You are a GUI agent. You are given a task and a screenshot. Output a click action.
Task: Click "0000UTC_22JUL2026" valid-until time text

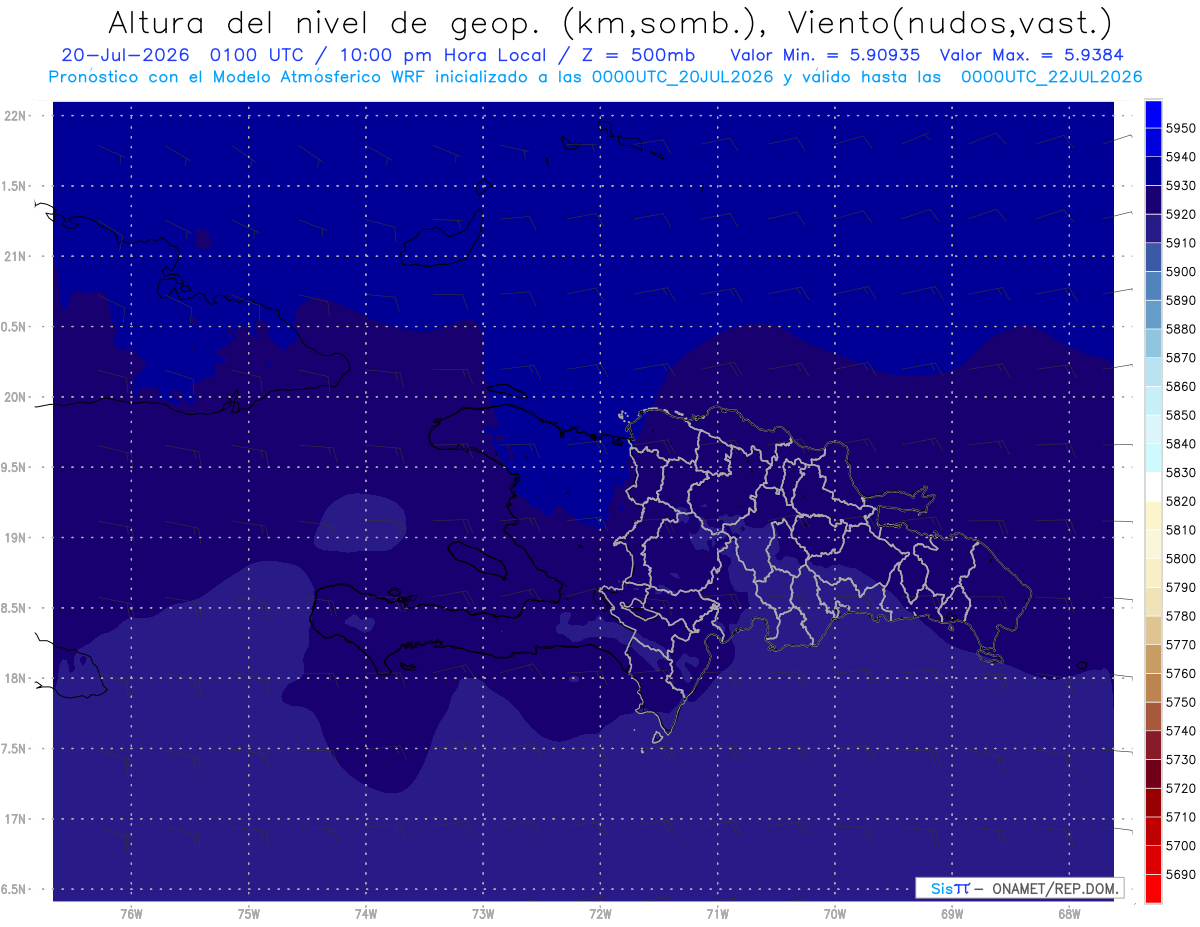1052,77
